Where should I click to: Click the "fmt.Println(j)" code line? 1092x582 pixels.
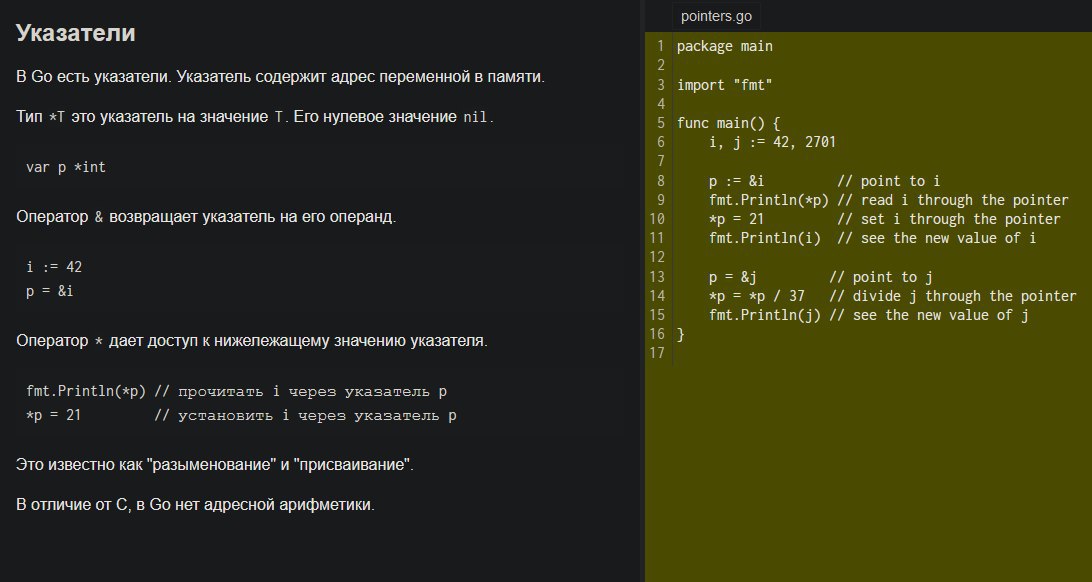click(765, 315)
